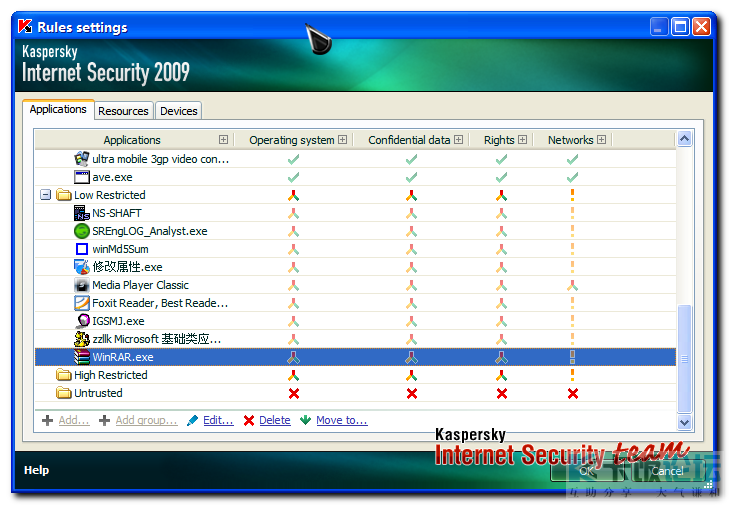This screenshot has width=729, height=505.
Task: Select the SREngLOG_Analyst.exe entry
Action: (355, 231)
